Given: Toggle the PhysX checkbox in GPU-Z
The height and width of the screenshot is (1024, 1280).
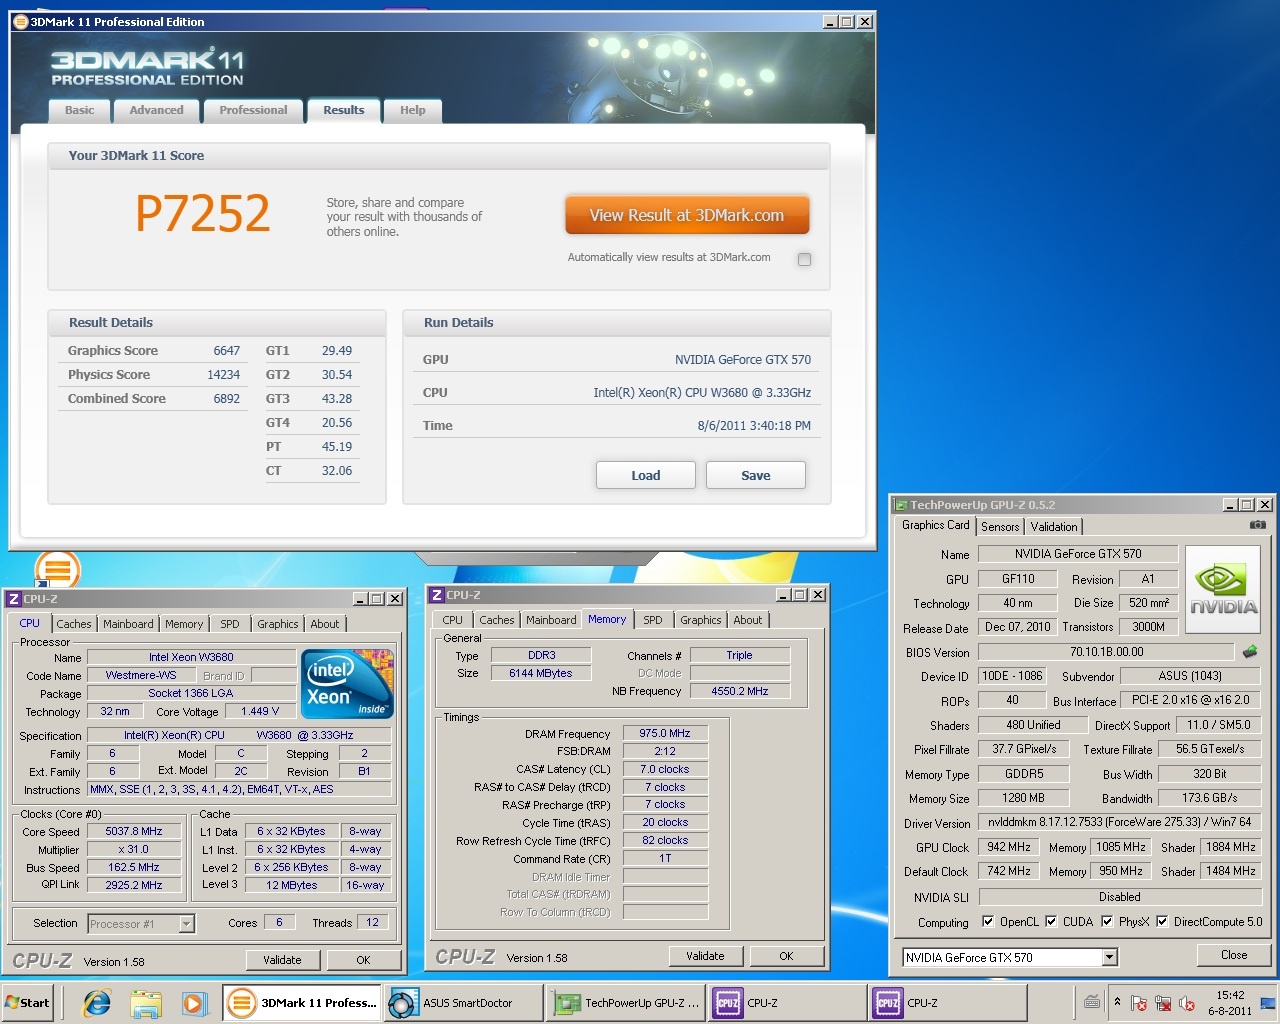Looking at the screenshot, I should coord(1107,922).
